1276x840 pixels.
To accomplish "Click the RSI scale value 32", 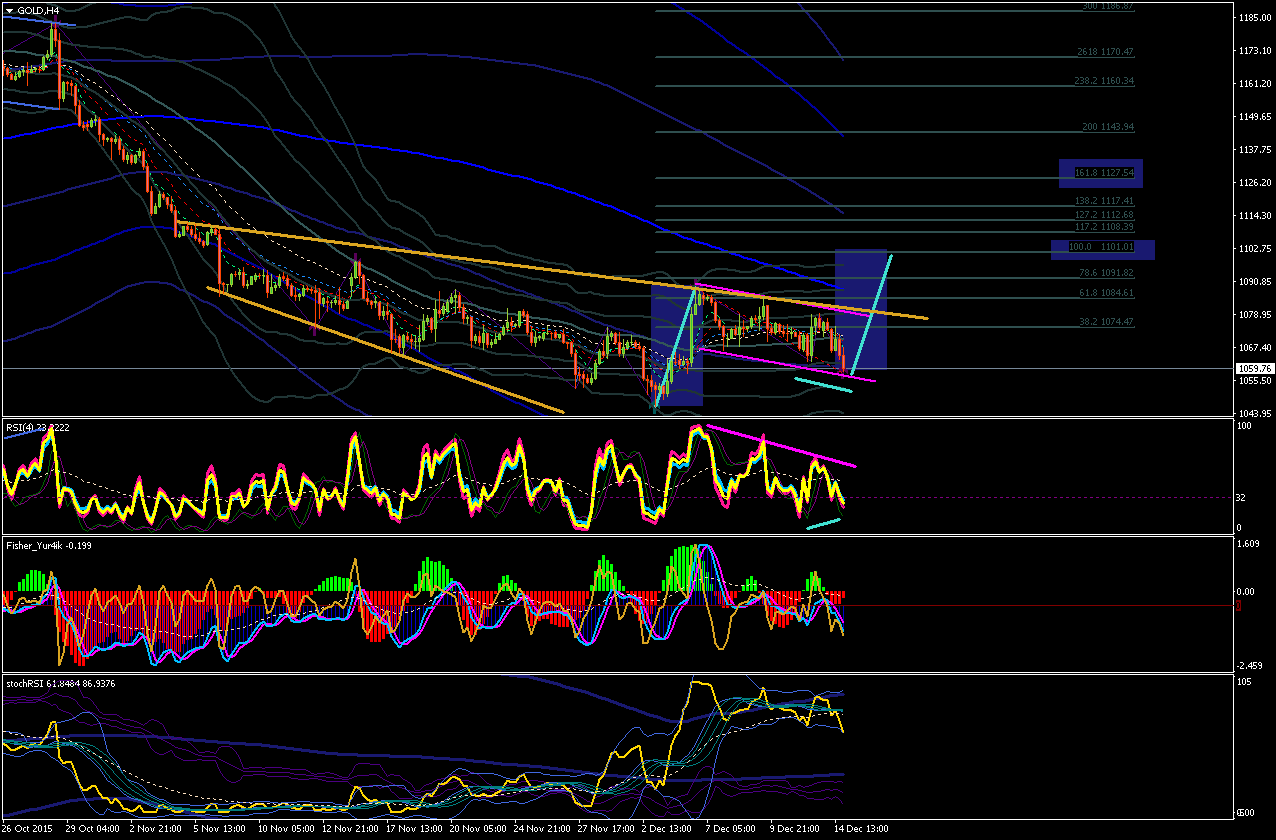I will pos(1242,496).
